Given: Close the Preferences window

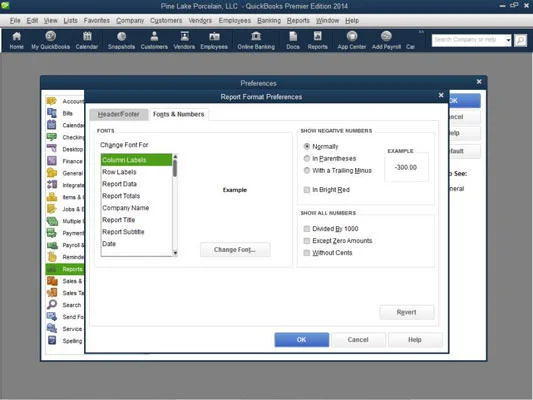Looking at the screenshot, I should [x=479, y=82].
